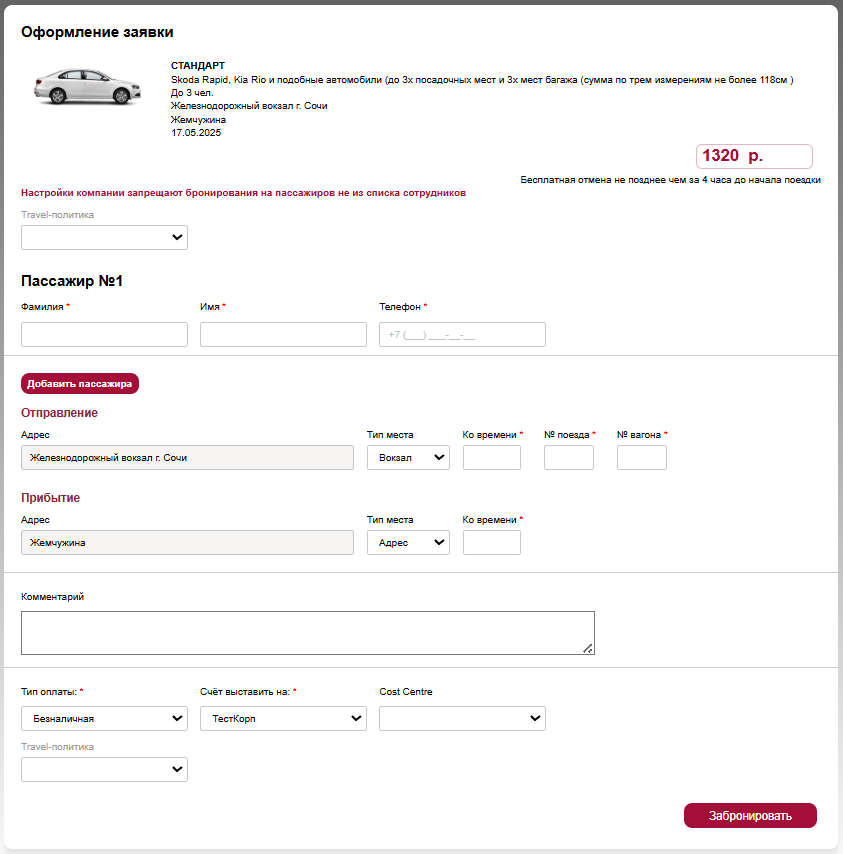Click the white sedan car thumbnail
This screenshot has width=843, height=854.
[88, 86]
